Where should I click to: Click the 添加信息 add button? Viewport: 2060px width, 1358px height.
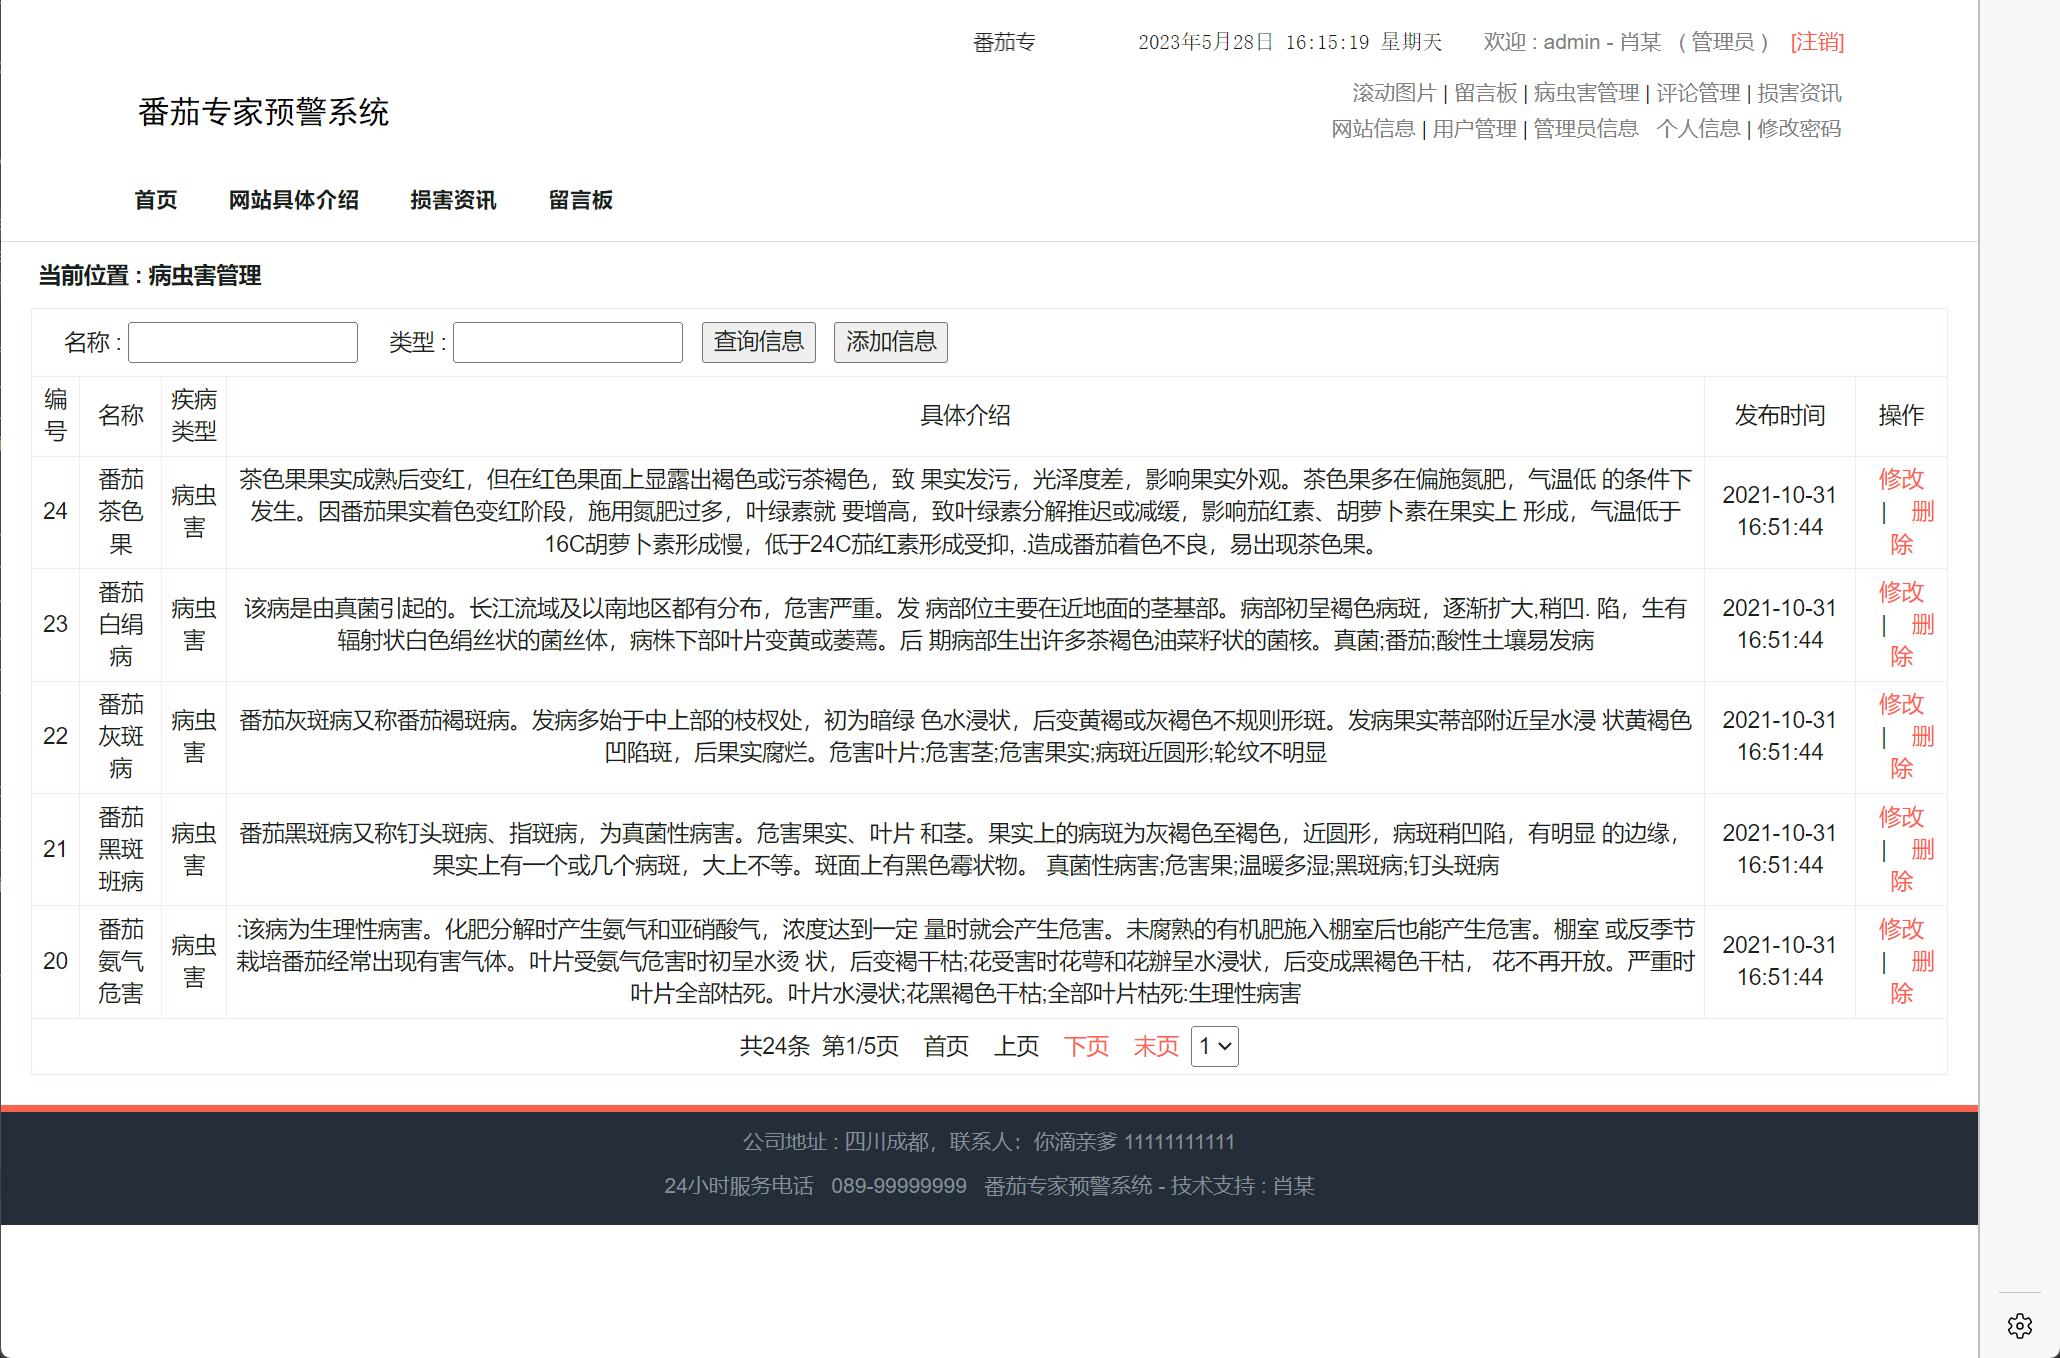[x=889, y=342]
